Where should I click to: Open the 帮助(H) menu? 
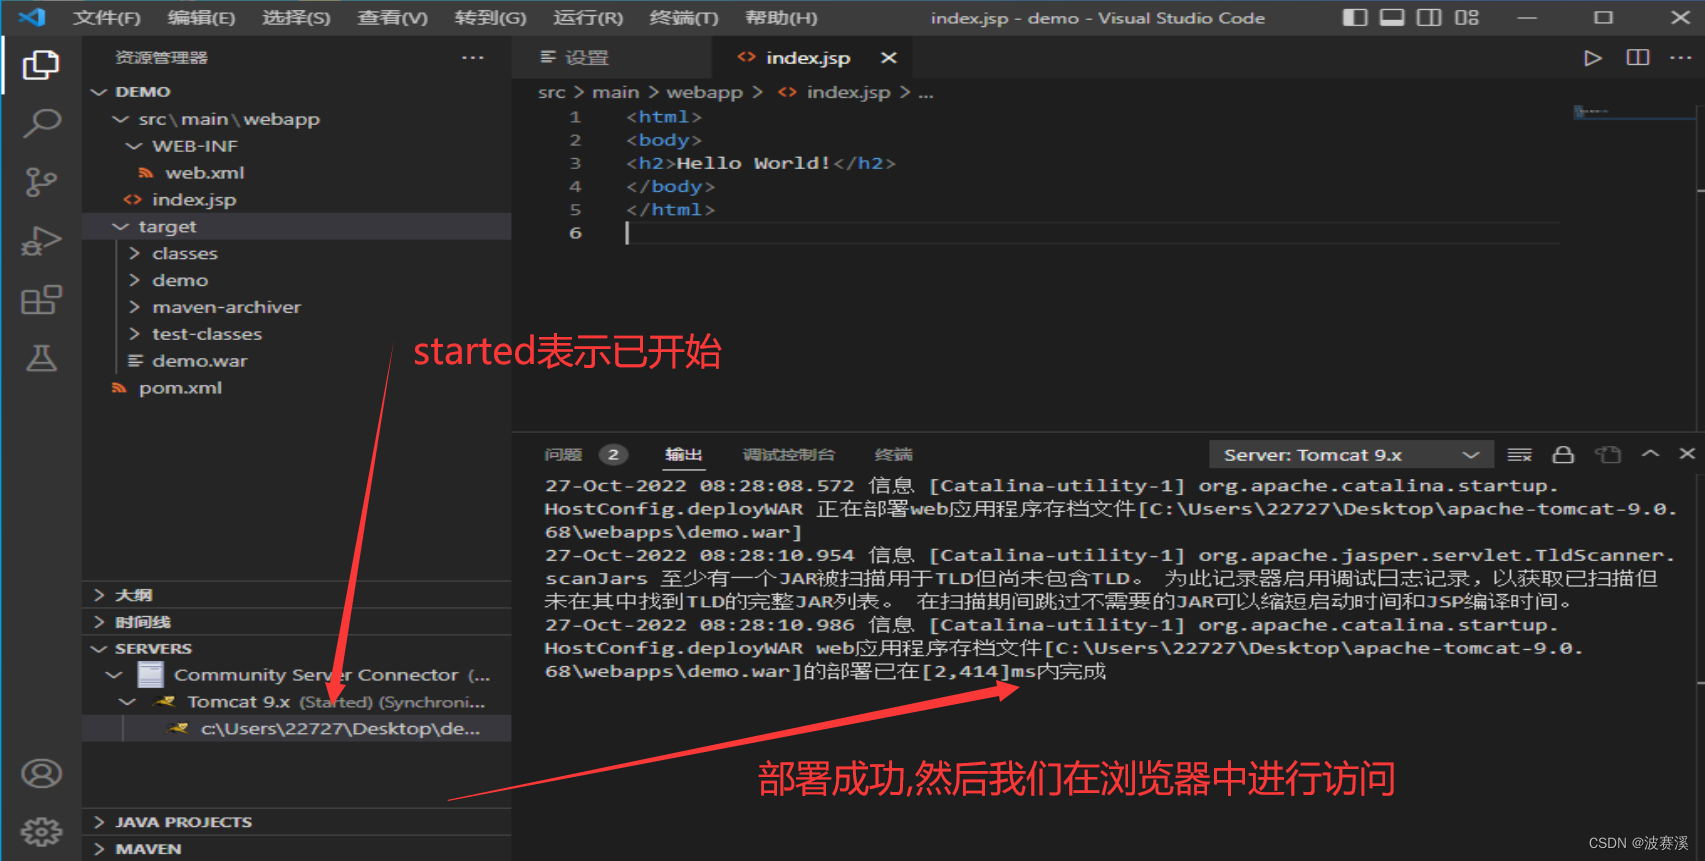click(x=781, y=18)
